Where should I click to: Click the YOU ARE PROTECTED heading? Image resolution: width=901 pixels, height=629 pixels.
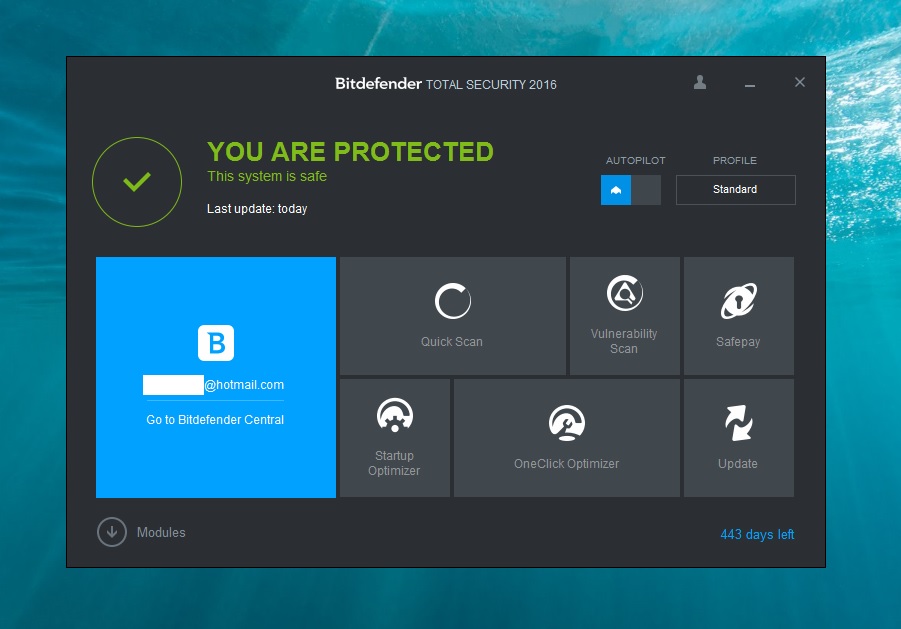pos(350,152)
